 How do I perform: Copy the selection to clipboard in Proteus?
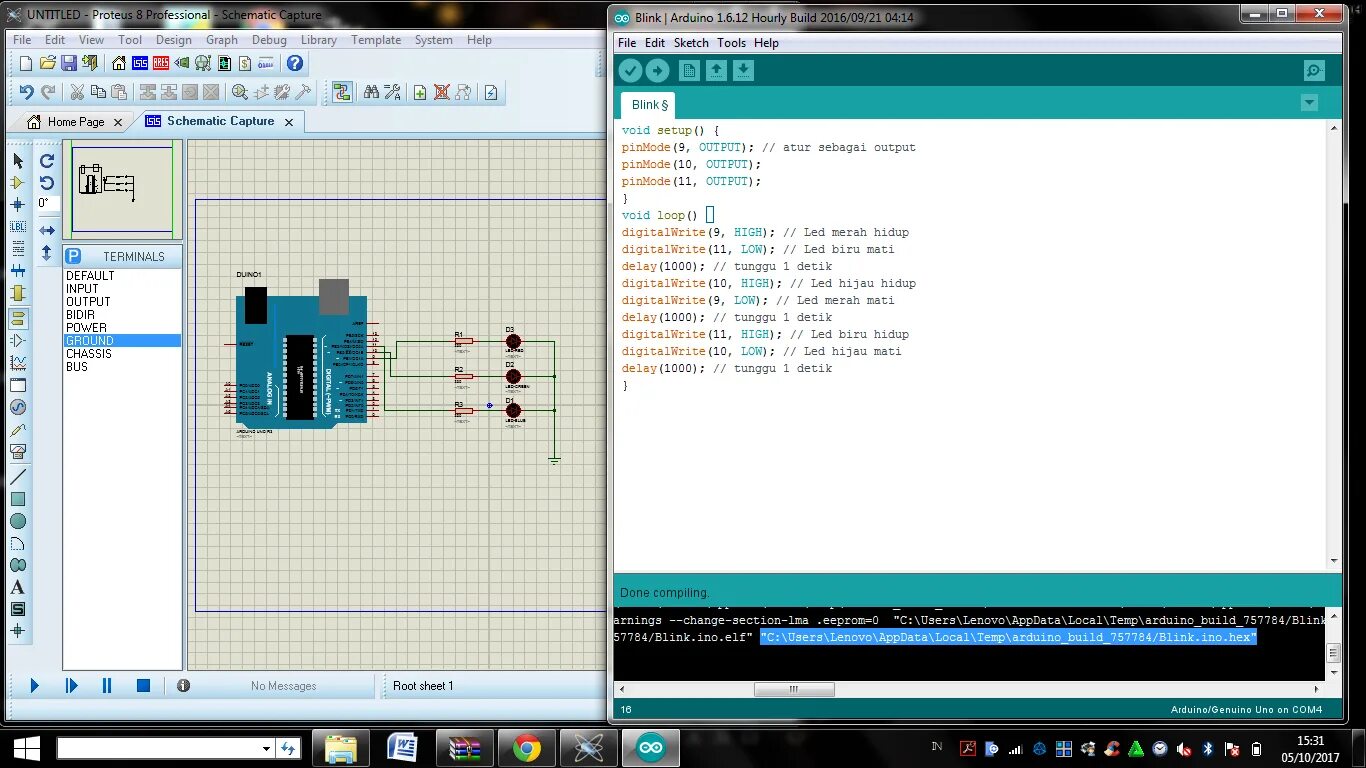98,92
